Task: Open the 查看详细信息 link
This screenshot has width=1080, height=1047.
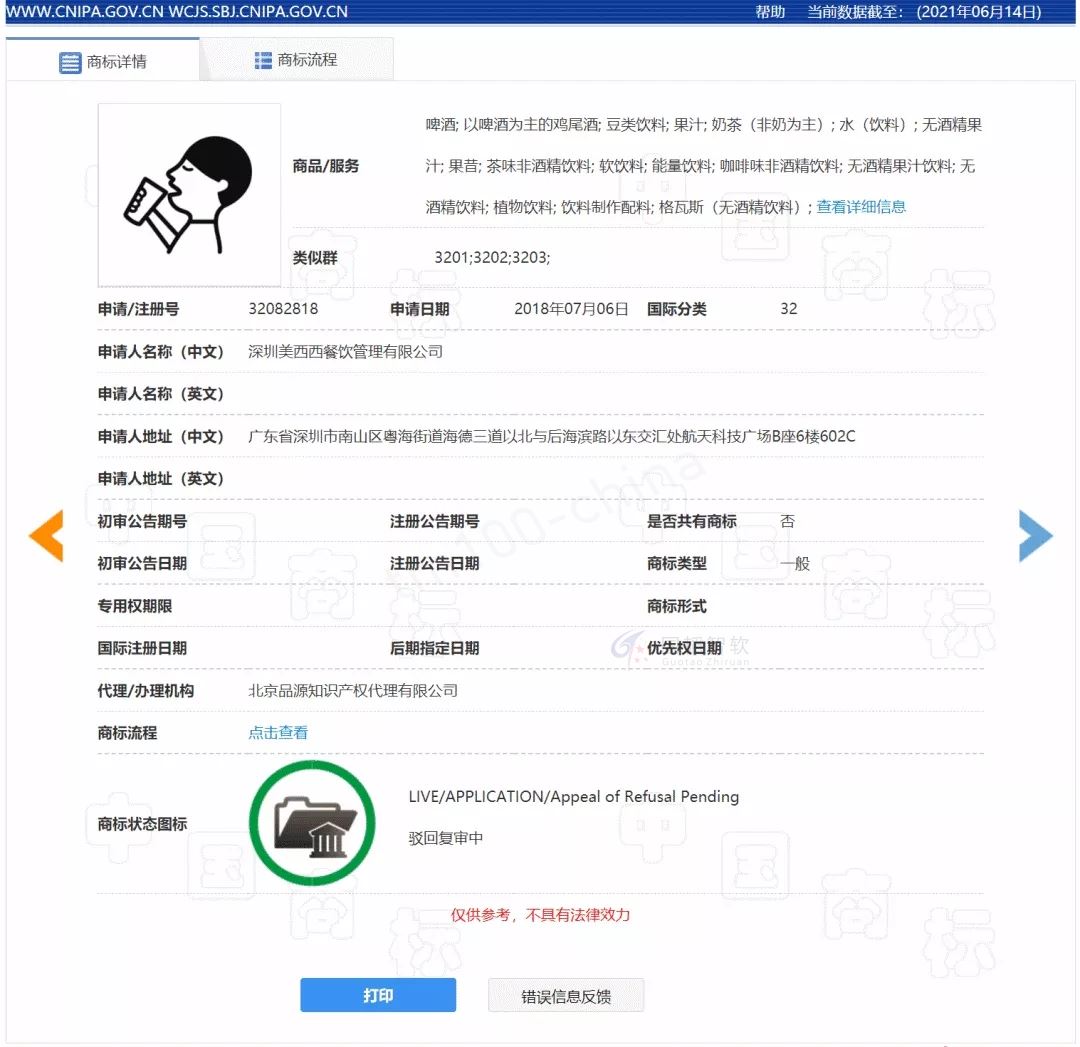Action: tap(860, 207)
